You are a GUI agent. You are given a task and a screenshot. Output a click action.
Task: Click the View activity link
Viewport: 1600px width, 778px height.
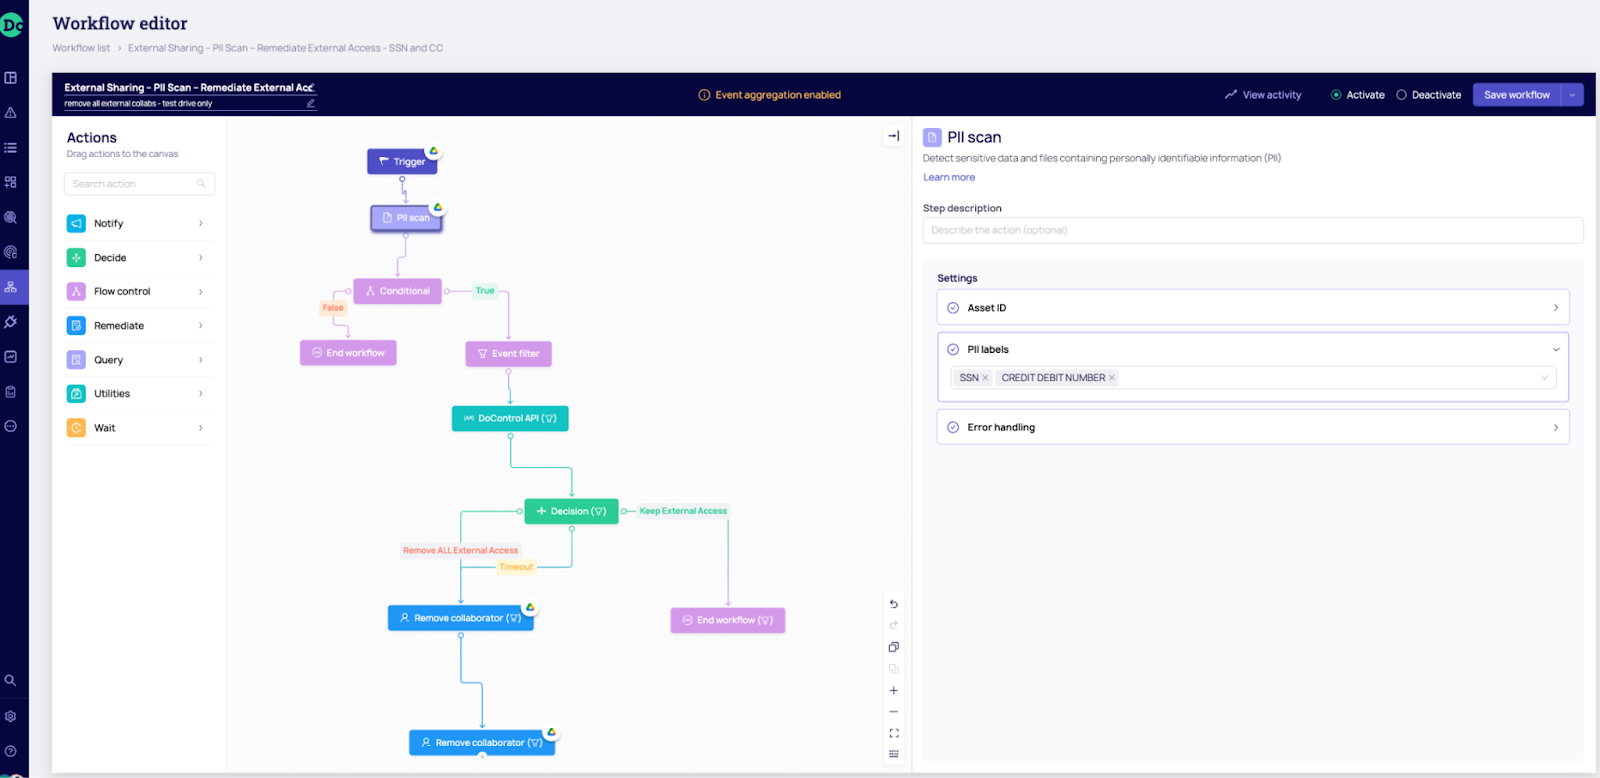click(x=1263, y=95)
